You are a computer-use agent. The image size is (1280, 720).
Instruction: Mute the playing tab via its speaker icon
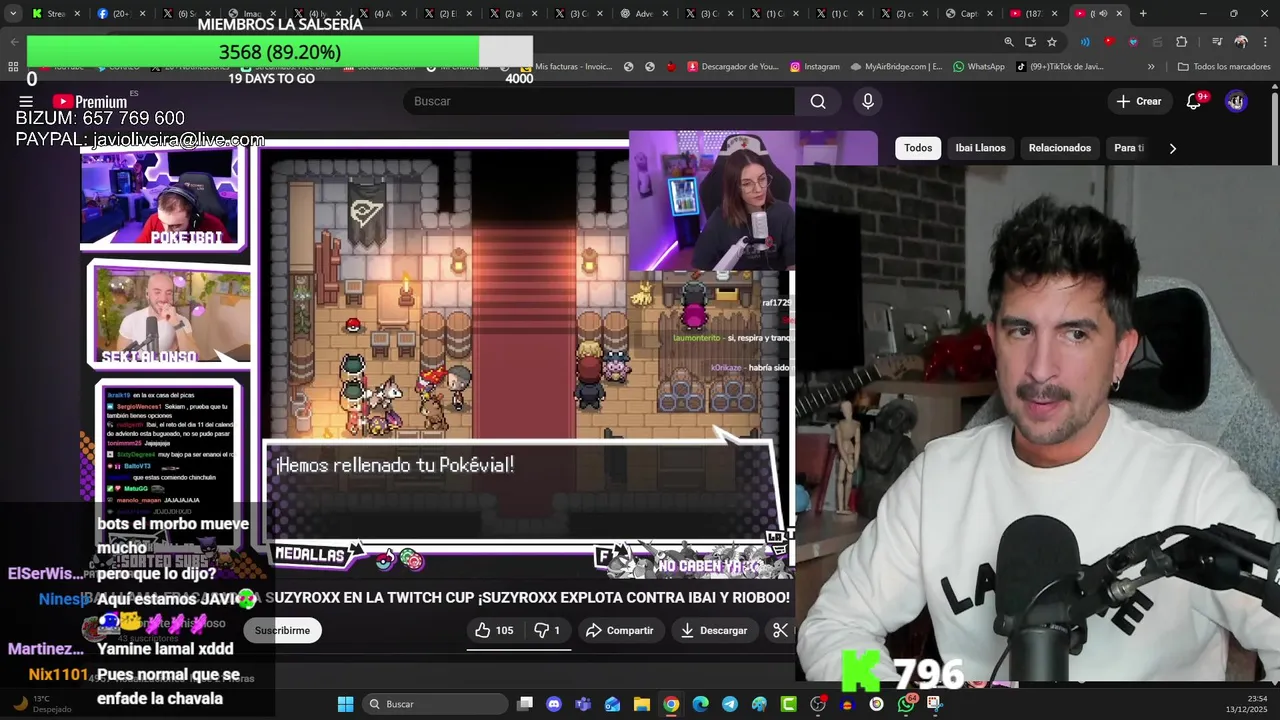[1104, 14]
